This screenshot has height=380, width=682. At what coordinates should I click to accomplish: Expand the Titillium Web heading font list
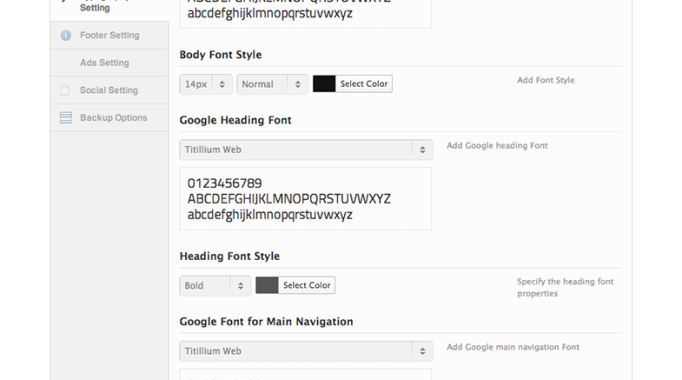coord(306,150)
